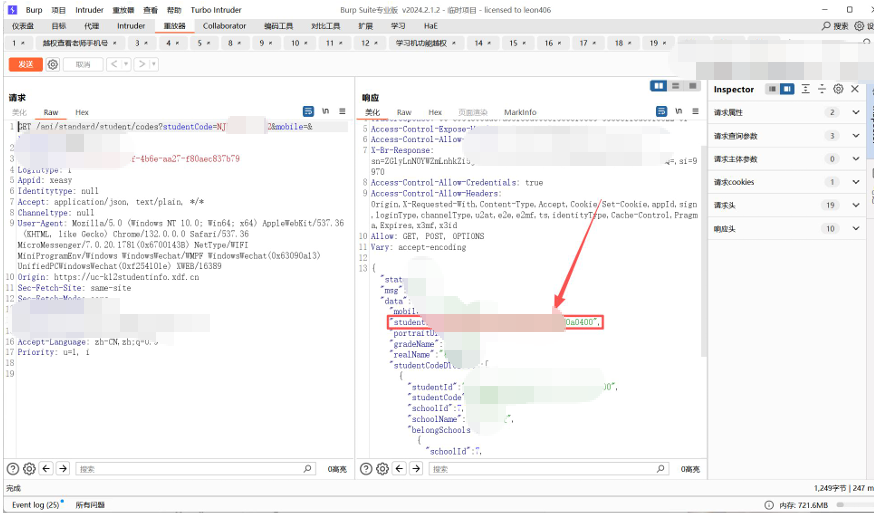Focus the request pane search field
The width and height of the screenshot is (874, 516).
point(195,469)
